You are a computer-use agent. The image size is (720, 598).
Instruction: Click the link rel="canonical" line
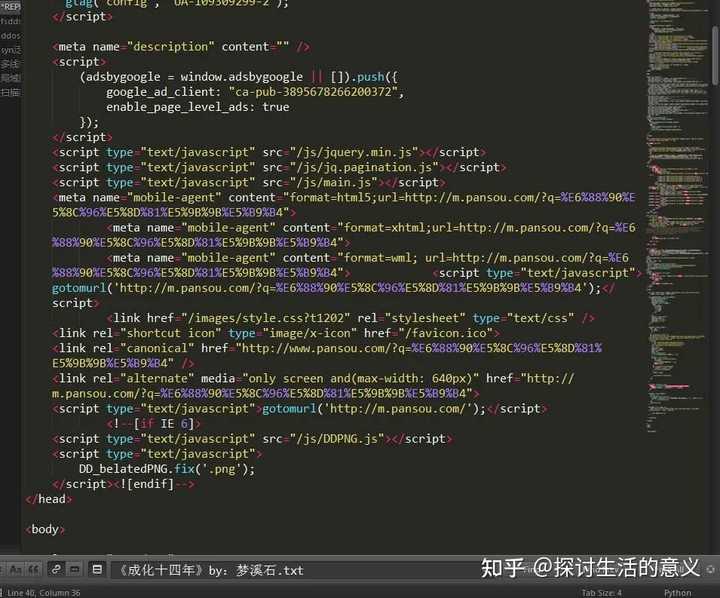(327, 355)
